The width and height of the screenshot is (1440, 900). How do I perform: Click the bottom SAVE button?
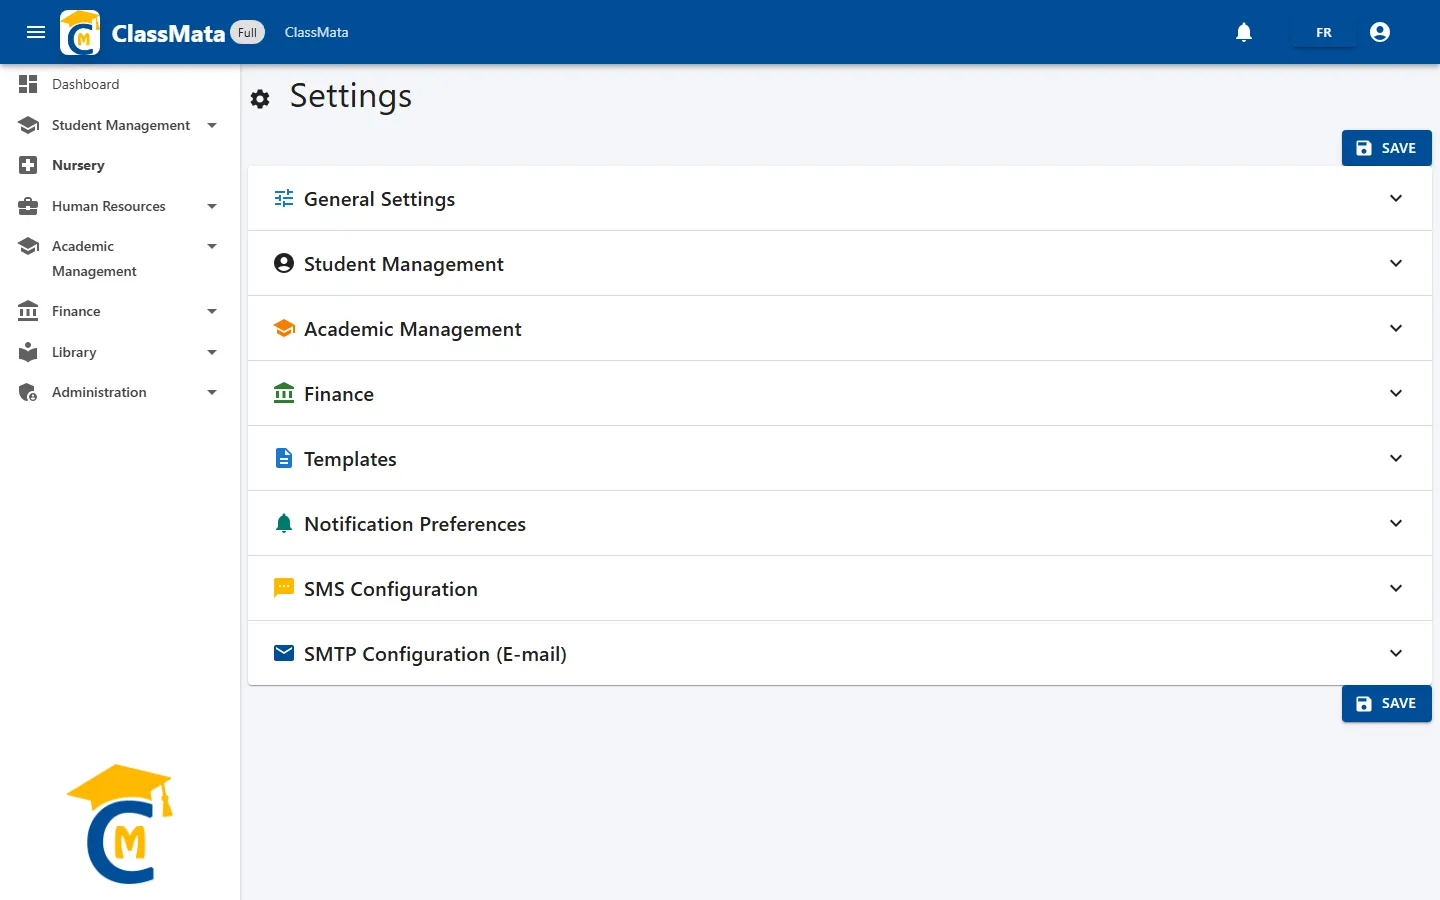1386,703
